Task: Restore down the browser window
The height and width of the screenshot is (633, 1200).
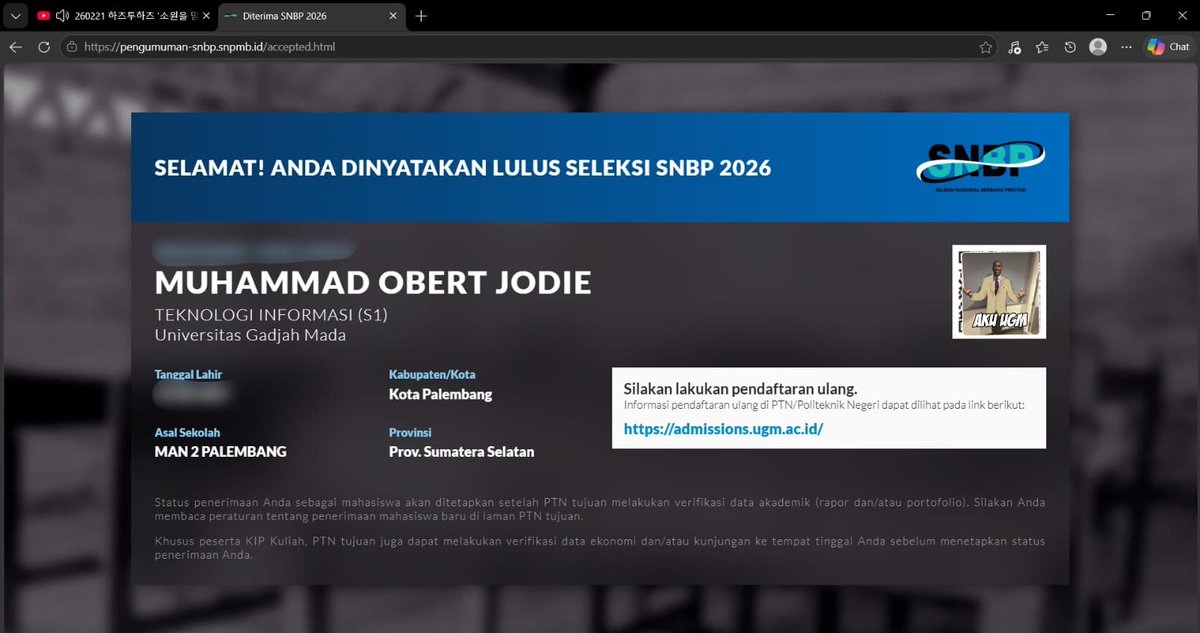Action: (x=1146, y=16)
